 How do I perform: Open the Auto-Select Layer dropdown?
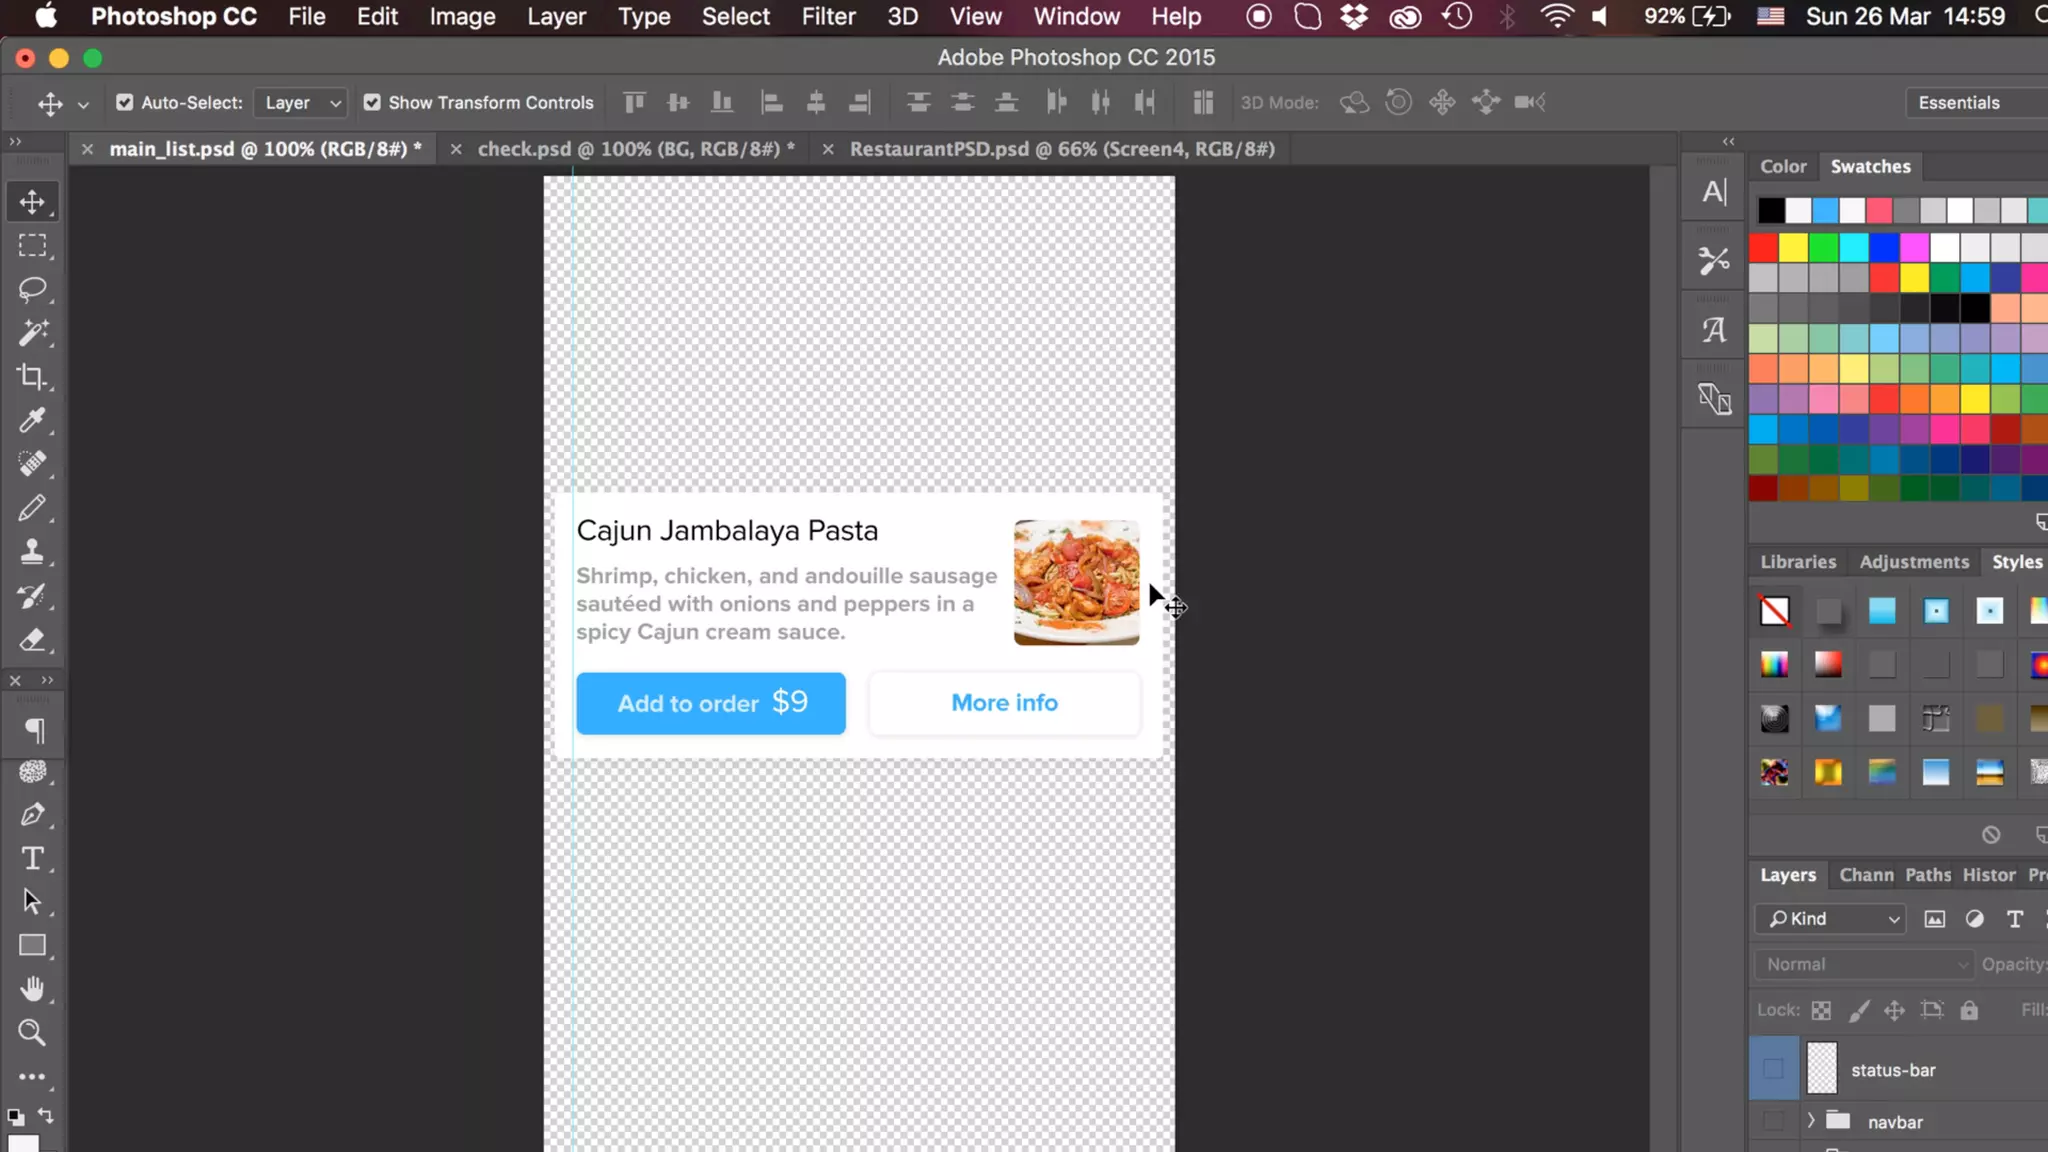(301, 103)
